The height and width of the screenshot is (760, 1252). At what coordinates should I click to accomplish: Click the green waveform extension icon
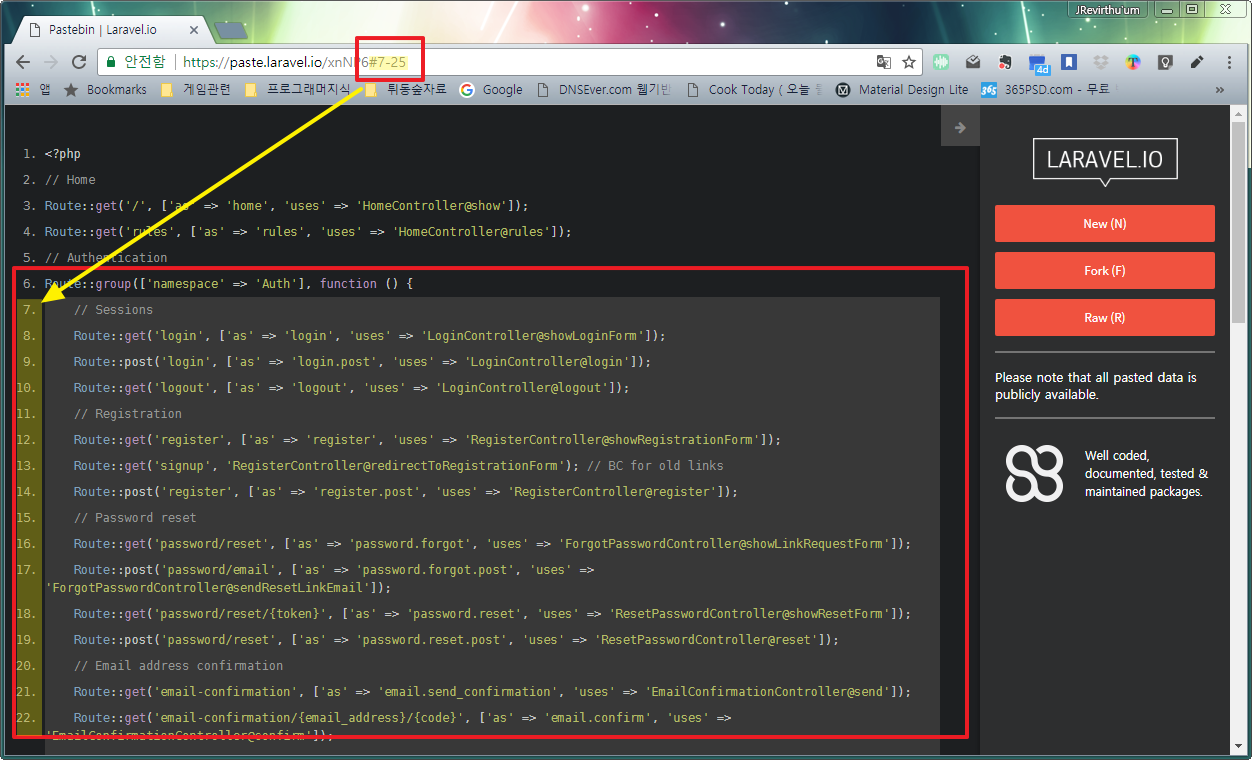(x=941, y=62)
